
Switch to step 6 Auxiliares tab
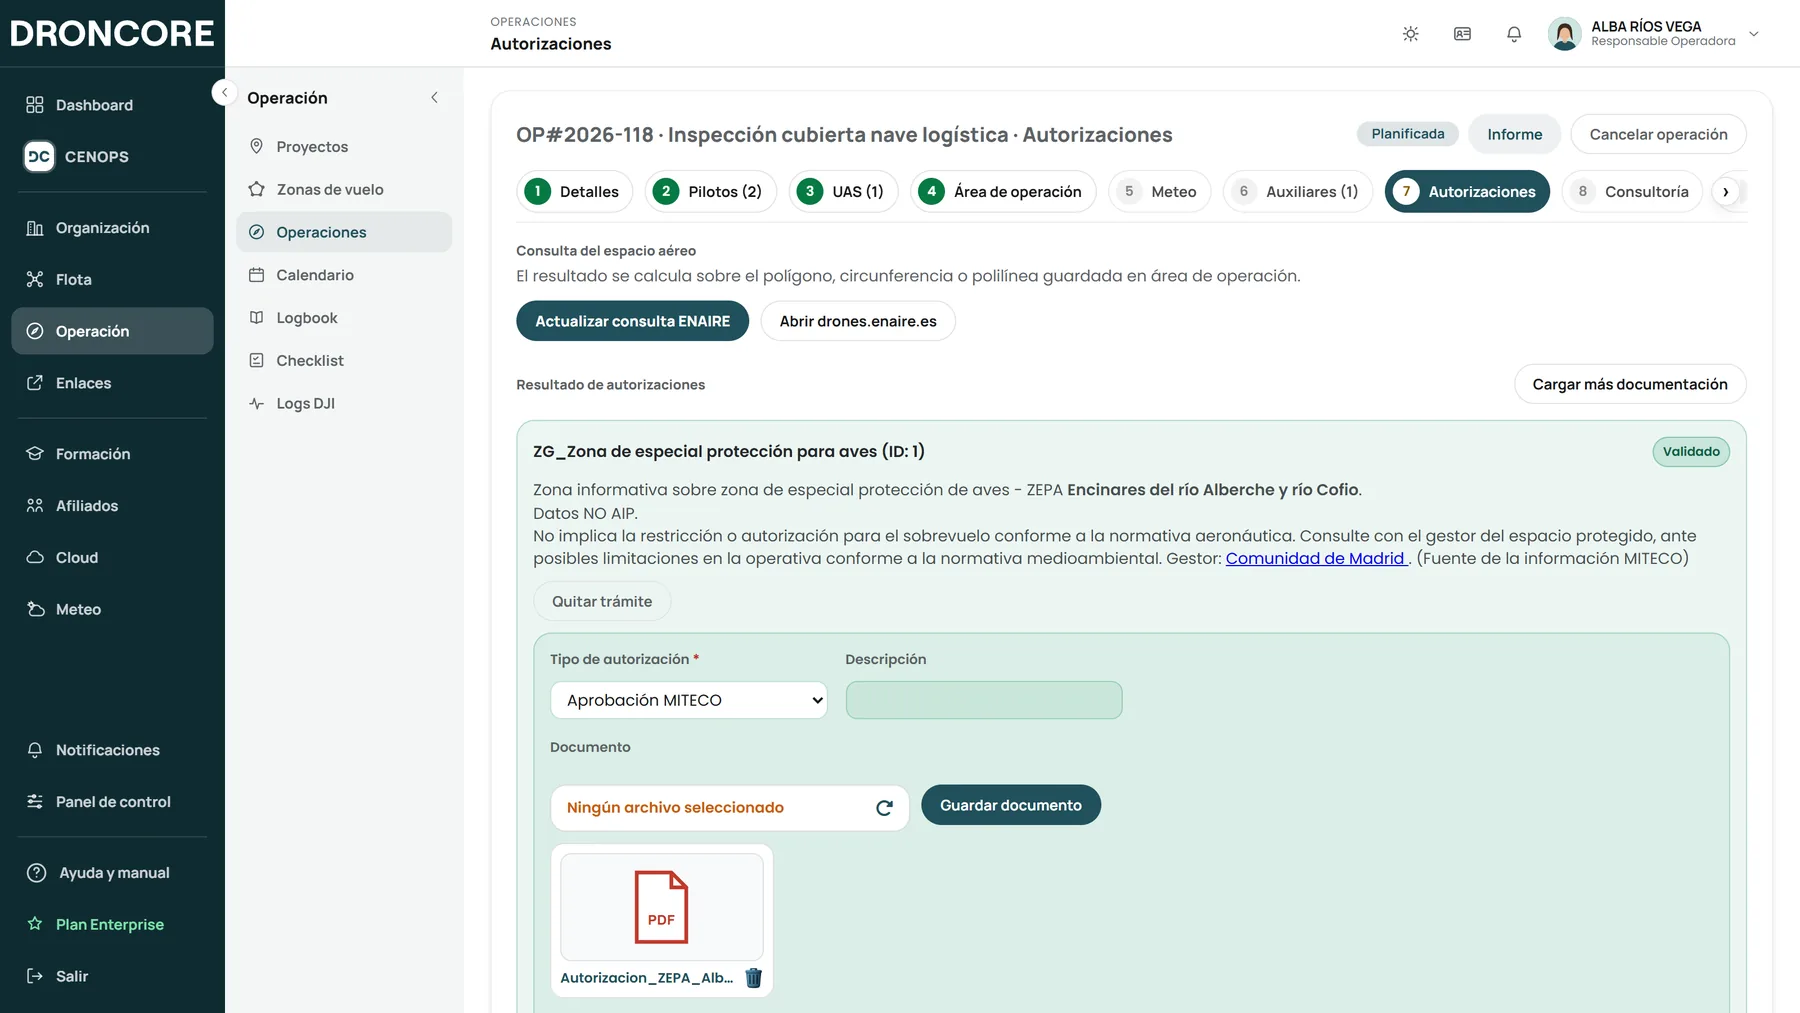click(x=1298, y=192)
